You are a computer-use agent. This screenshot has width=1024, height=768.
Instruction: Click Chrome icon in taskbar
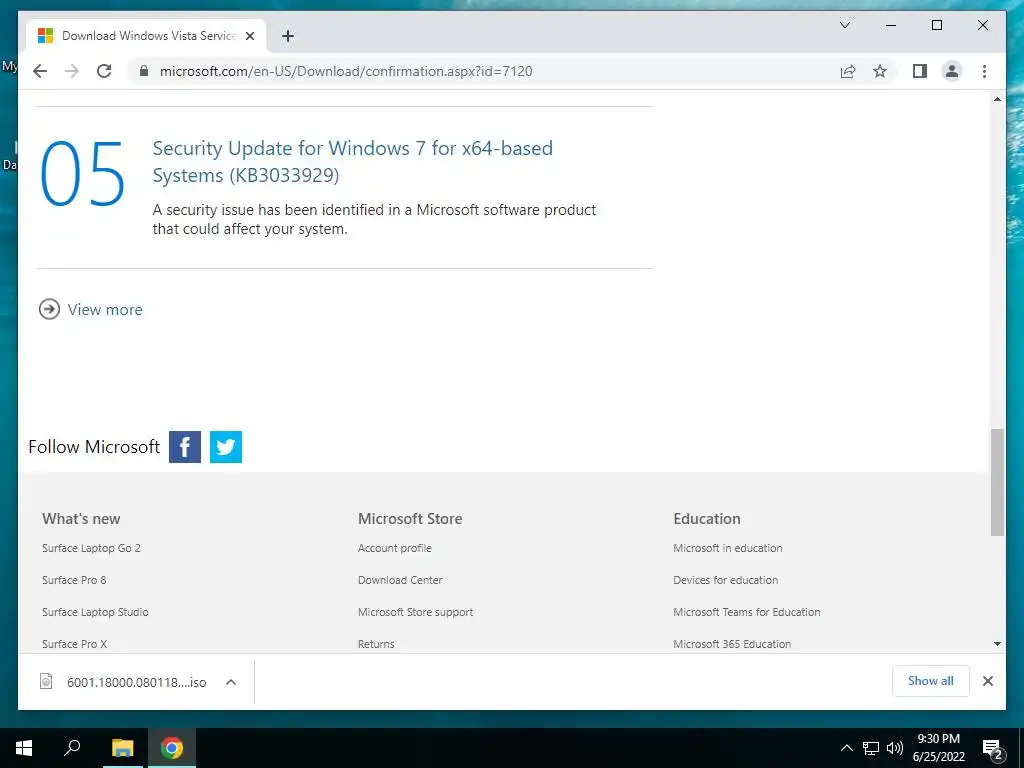[x=172, y=748]
